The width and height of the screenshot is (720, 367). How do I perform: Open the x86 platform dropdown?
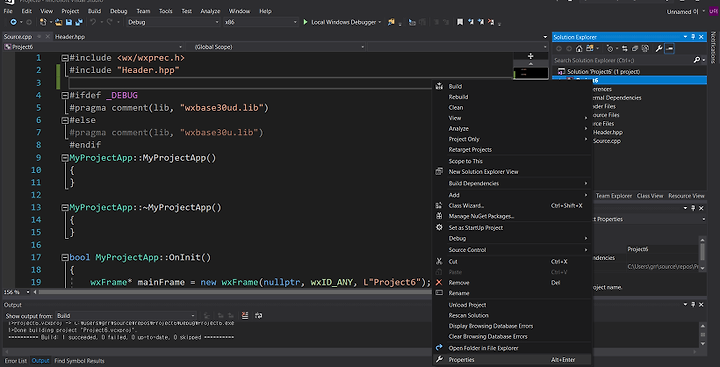[261, 22]
